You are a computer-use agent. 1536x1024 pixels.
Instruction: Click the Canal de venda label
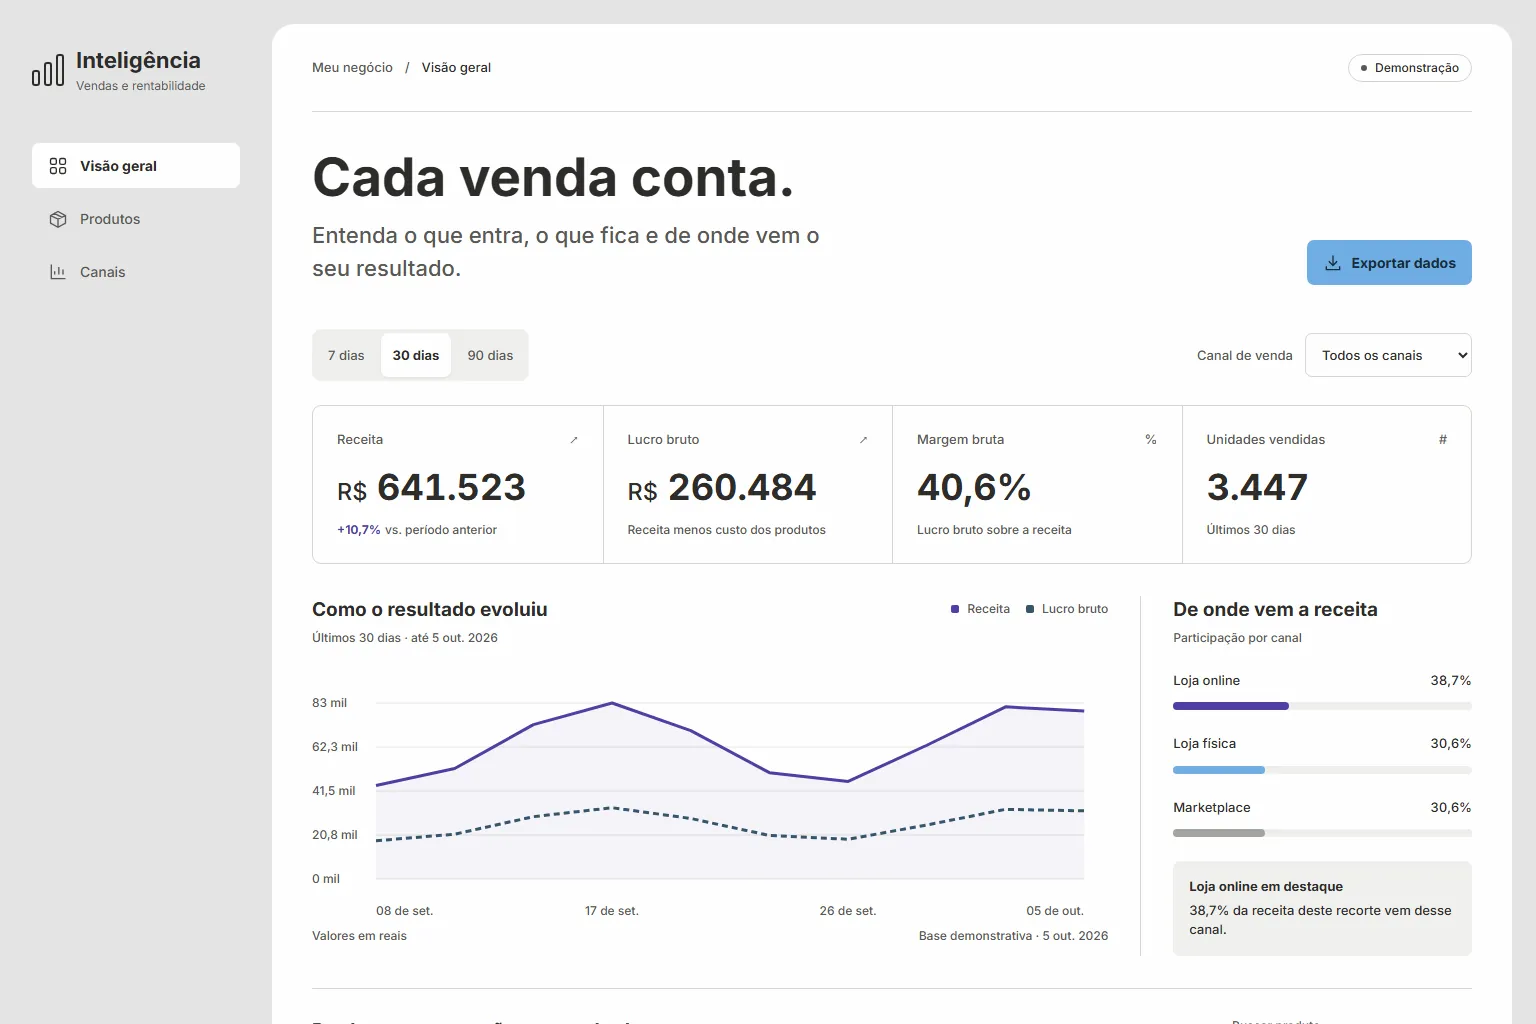click(1245, 356)
